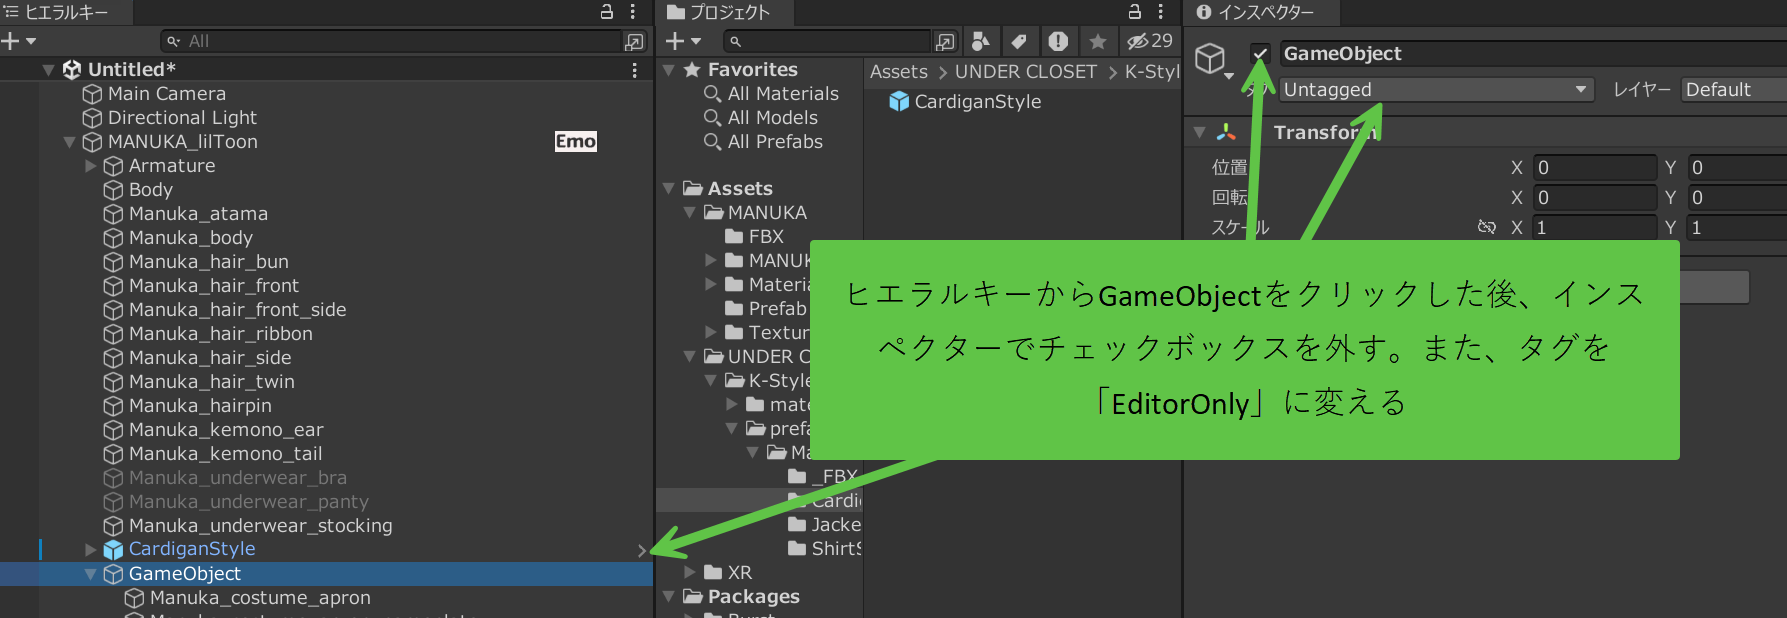Click the save-search star icon in Project toolbar
Screen dimensions: 1787x618
(1098, 41)
